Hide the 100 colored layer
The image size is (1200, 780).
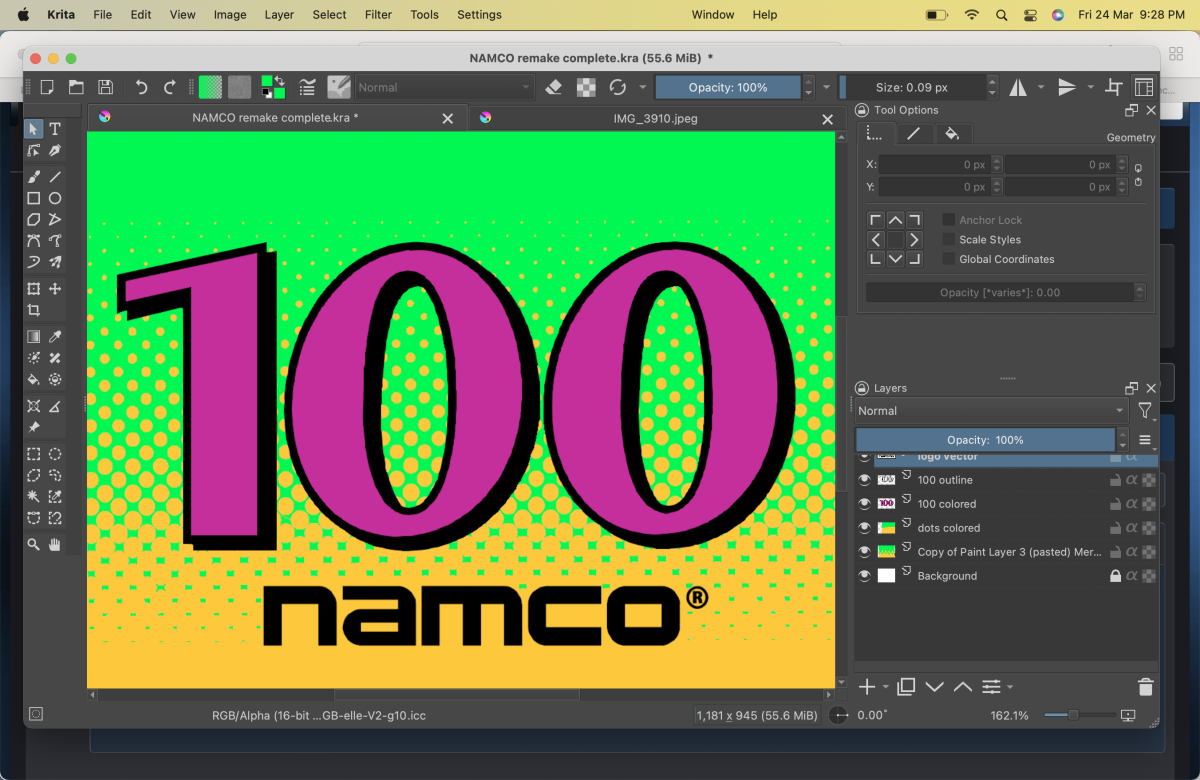click(x=865, y=504)
